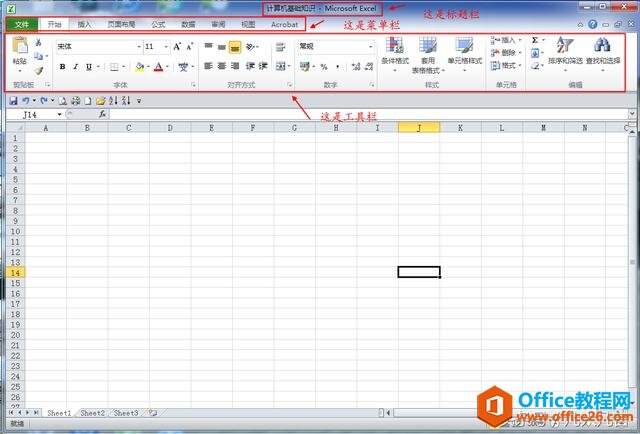Click the Increase Indent icon
The height and width of the screenshot is (434, 640).
(x=263, y=66)
